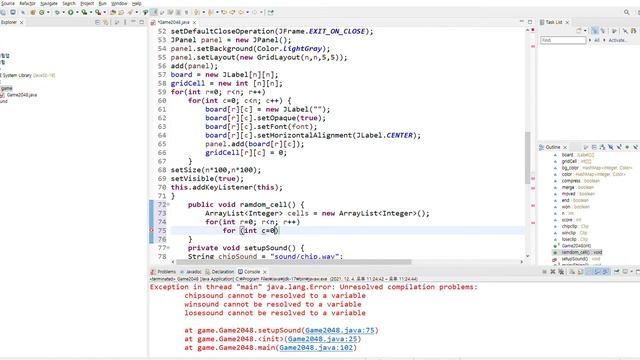Switch to the Outline tab
The width and height of the screenshot is (640, 360).
click(x=553, y=147)
